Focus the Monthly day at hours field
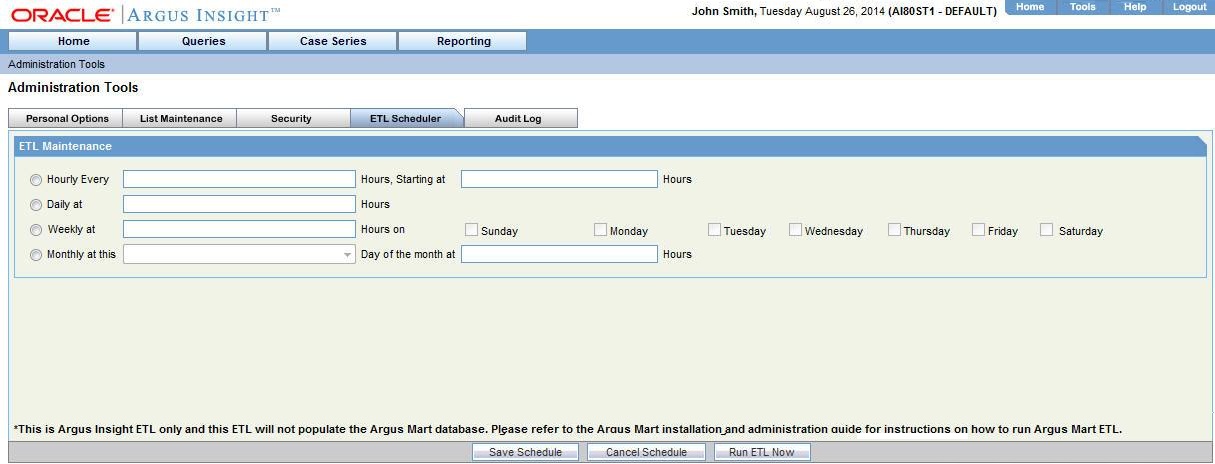The width and height of the screenshot is (1215, 464). [x=559, y=254]
